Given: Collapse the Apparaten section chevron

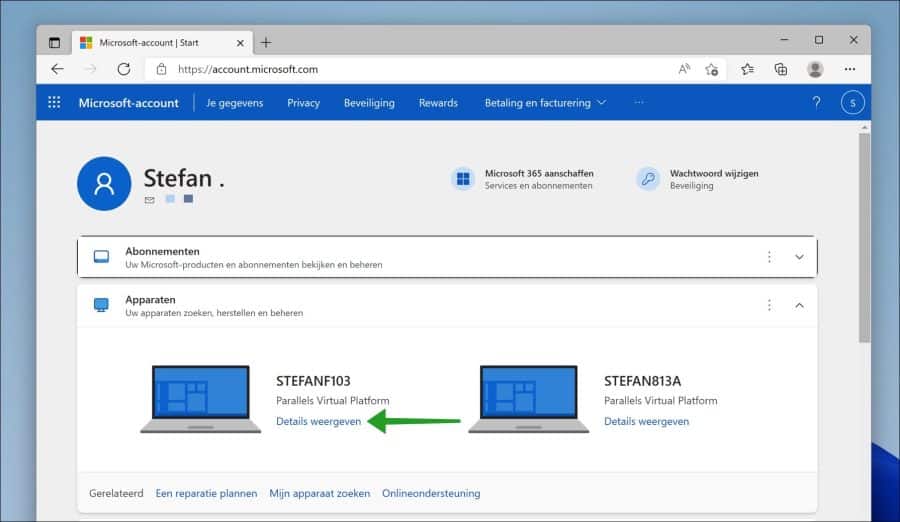Looking at the screenshot, I should [799, 305].
